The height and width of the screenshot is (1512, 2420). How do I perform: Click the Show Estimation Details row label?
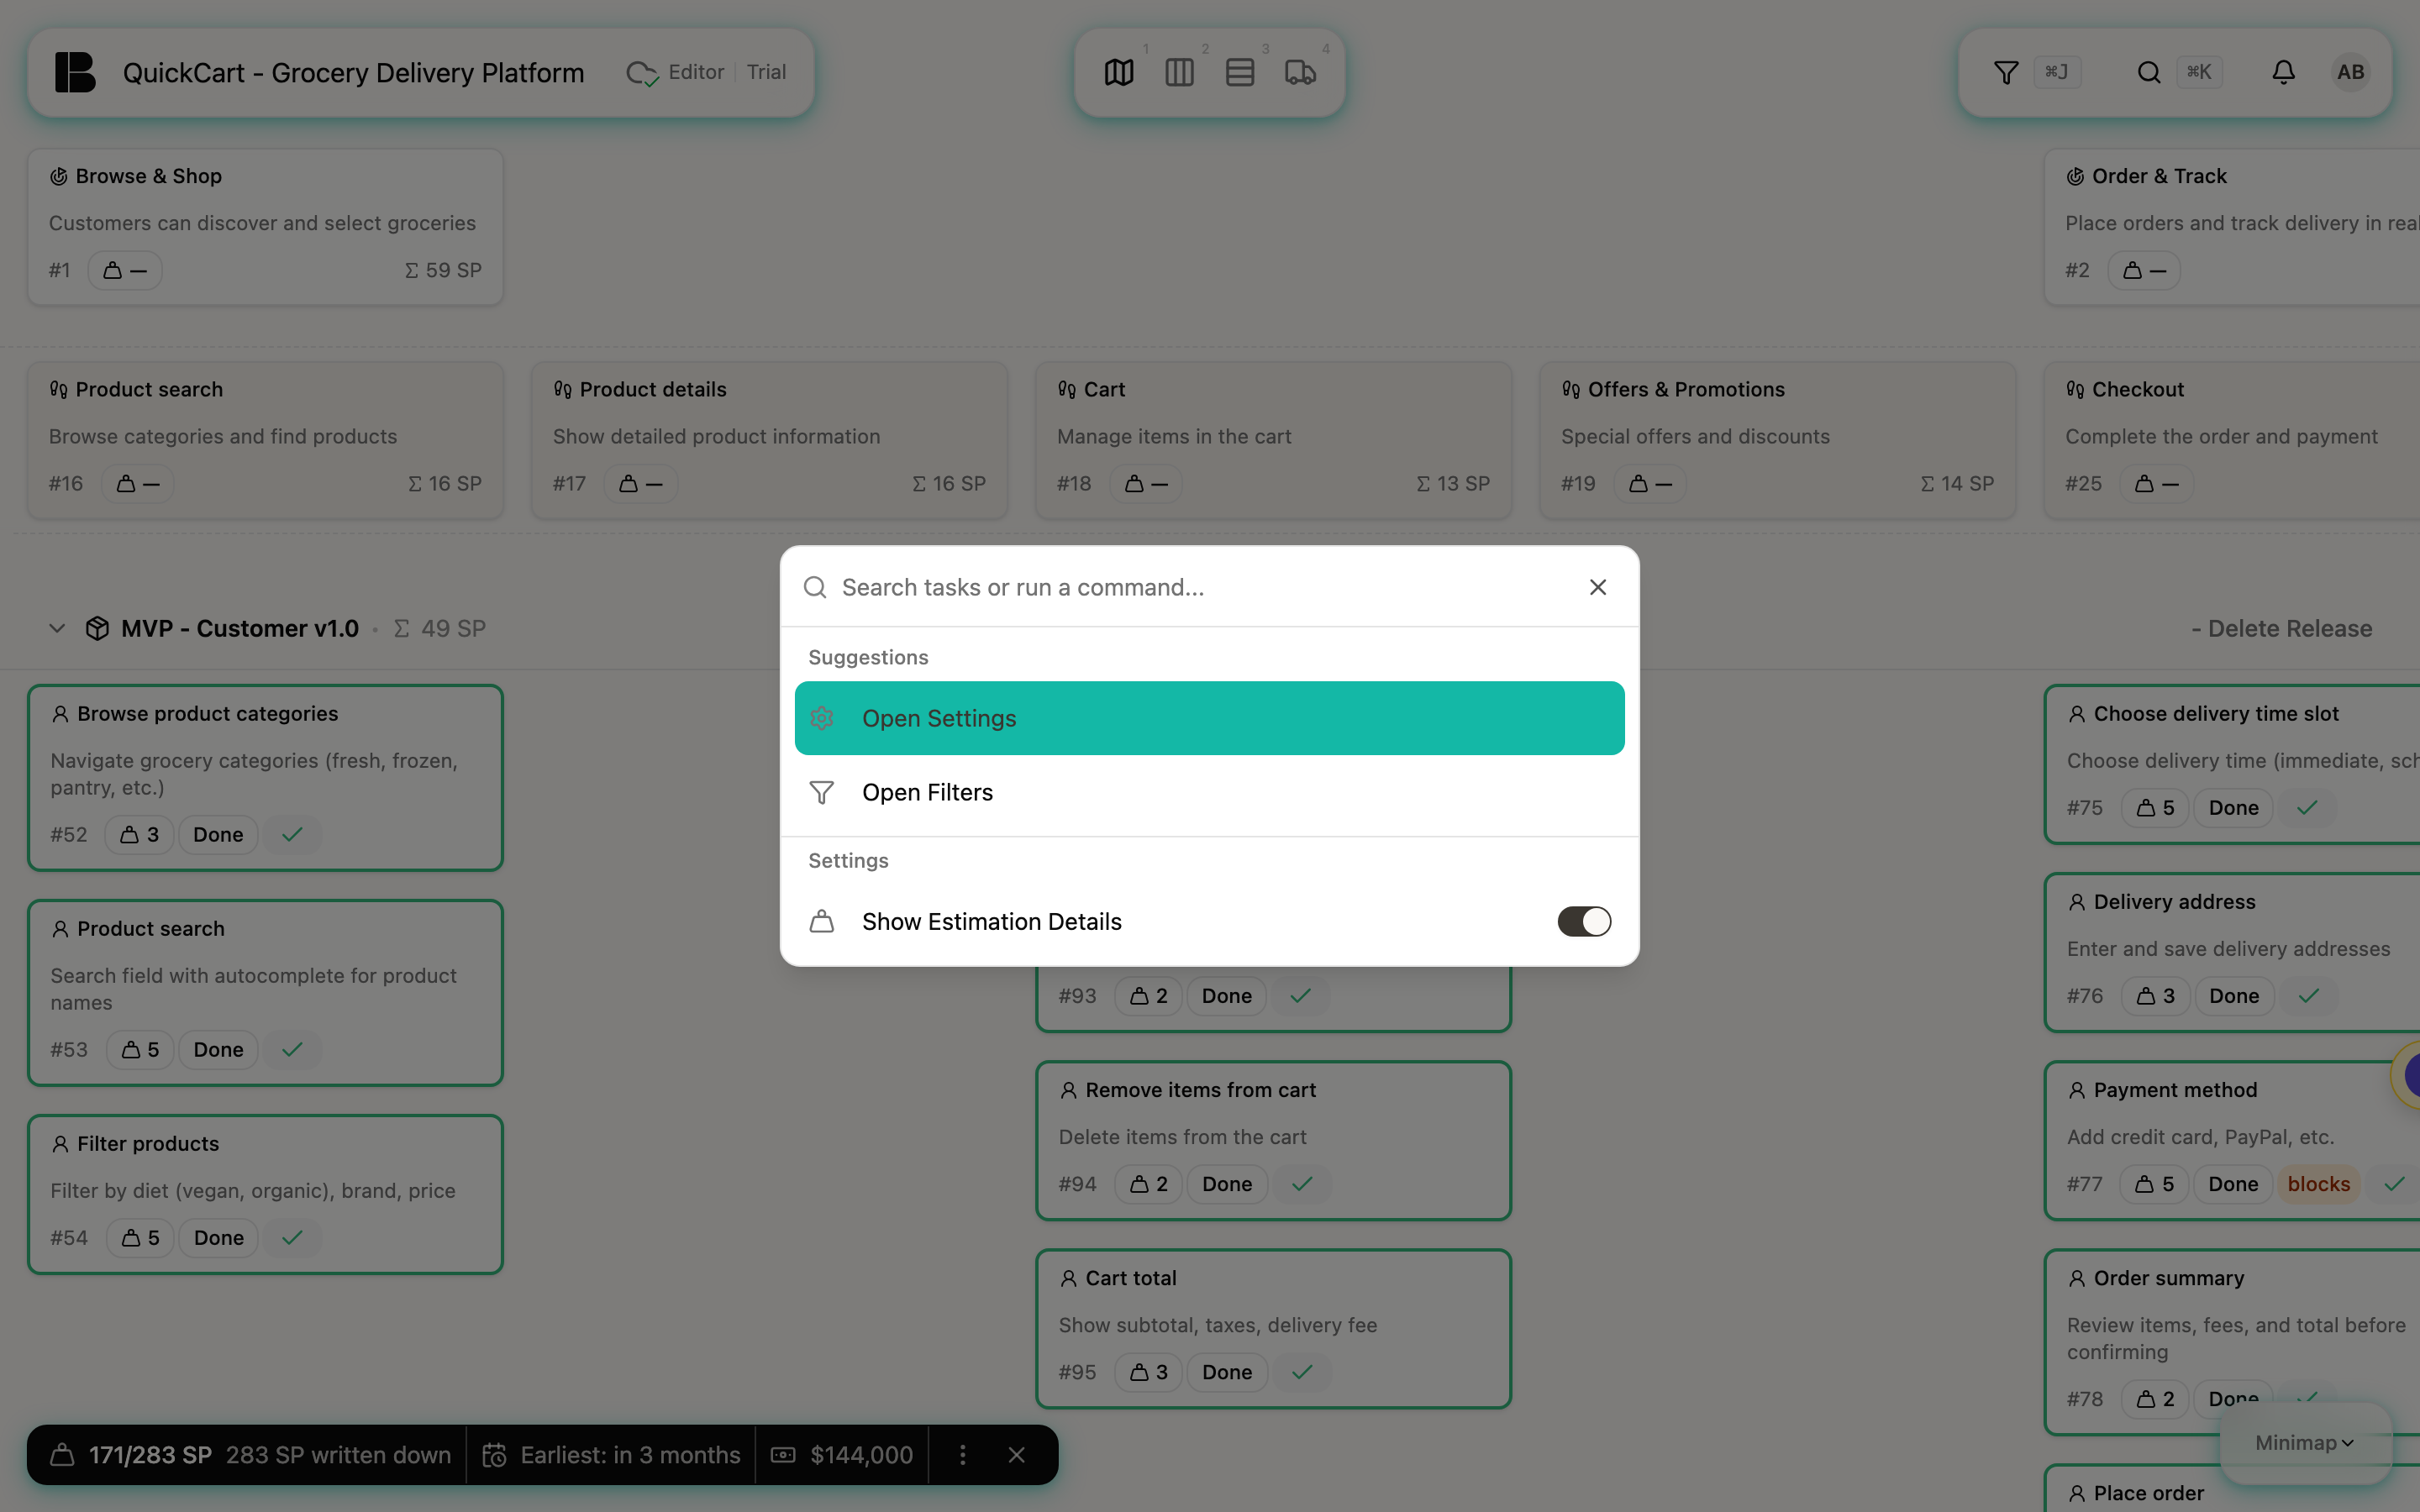tap(991, 921)
